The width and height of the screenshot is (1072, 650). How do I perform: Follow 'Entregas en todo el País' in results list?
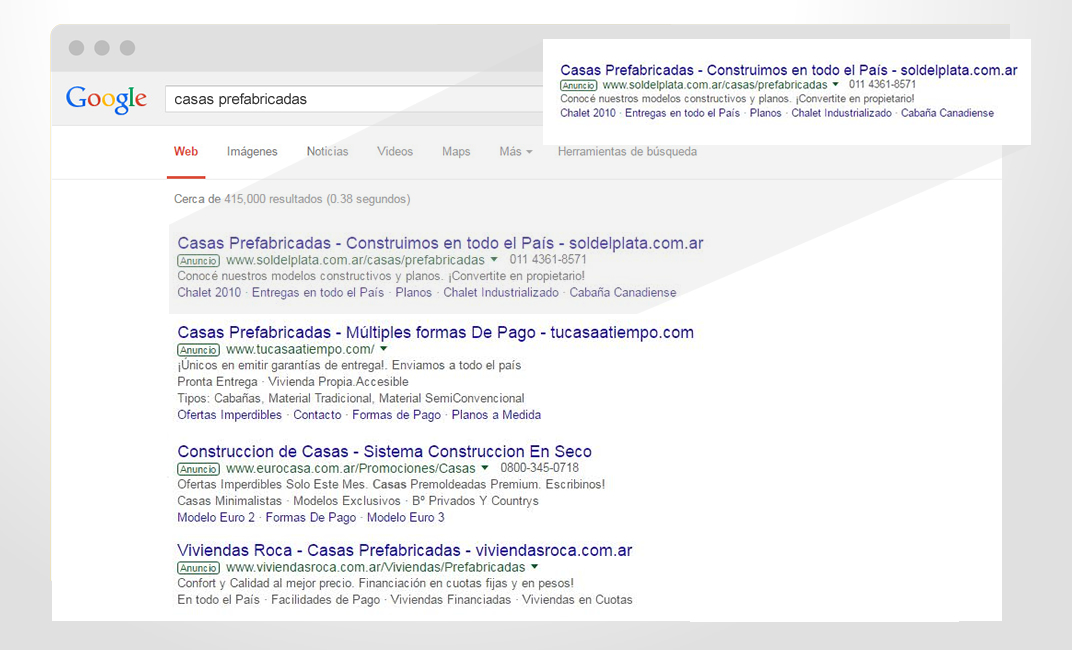pos(318,293)
